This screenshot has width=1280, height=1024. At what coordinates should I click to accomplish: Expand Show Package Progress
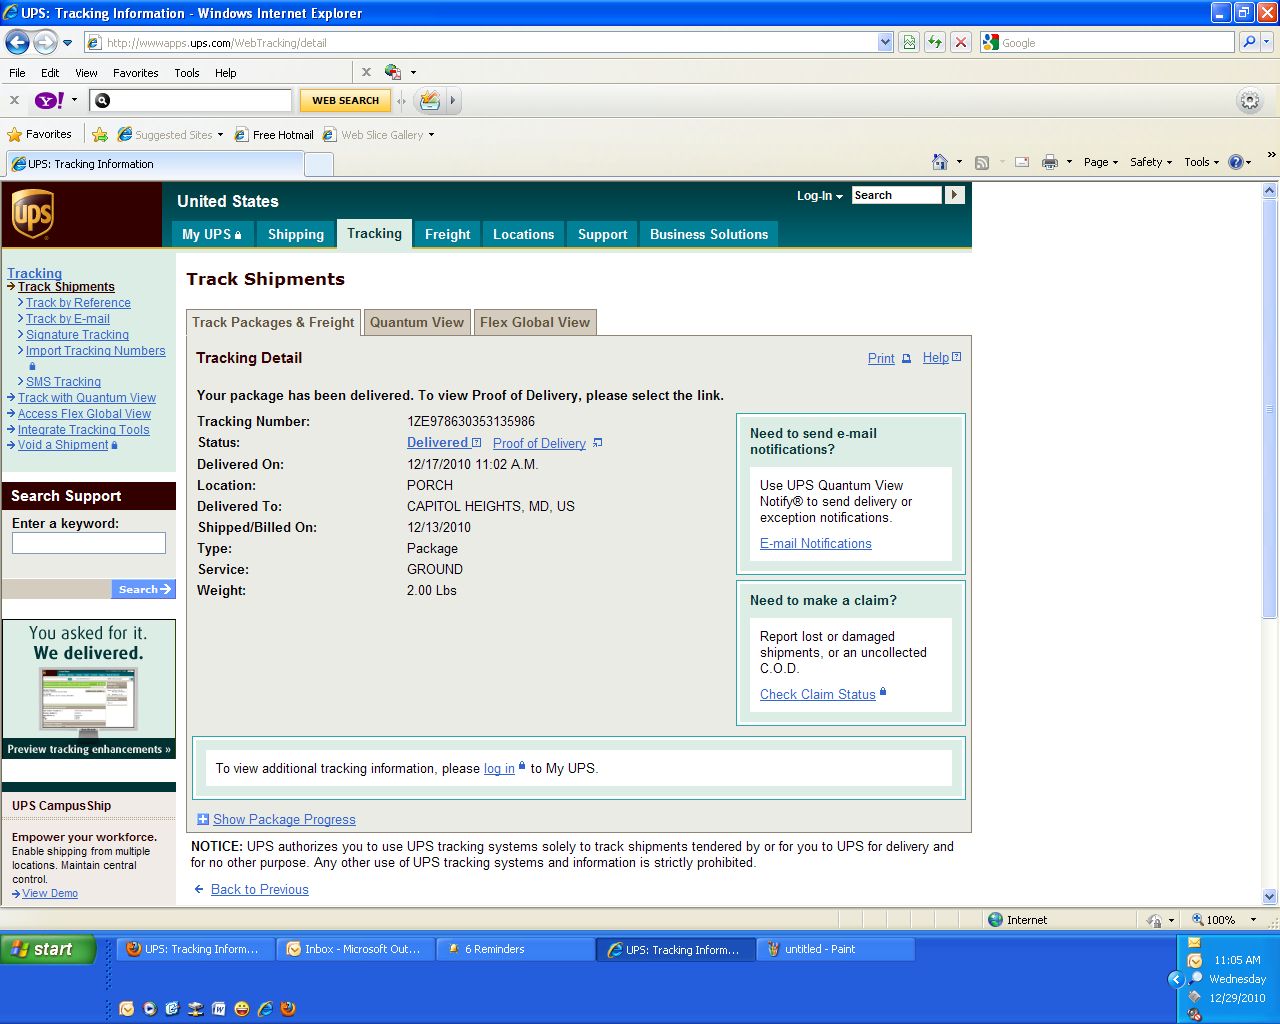coord(284,819)
